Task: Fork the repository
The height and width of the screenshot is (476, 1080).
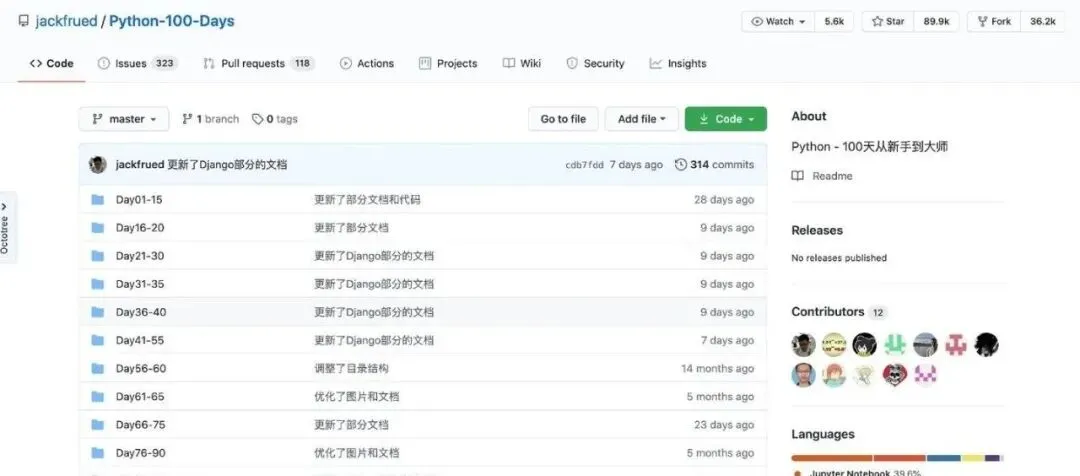Action: coord(994,21)
